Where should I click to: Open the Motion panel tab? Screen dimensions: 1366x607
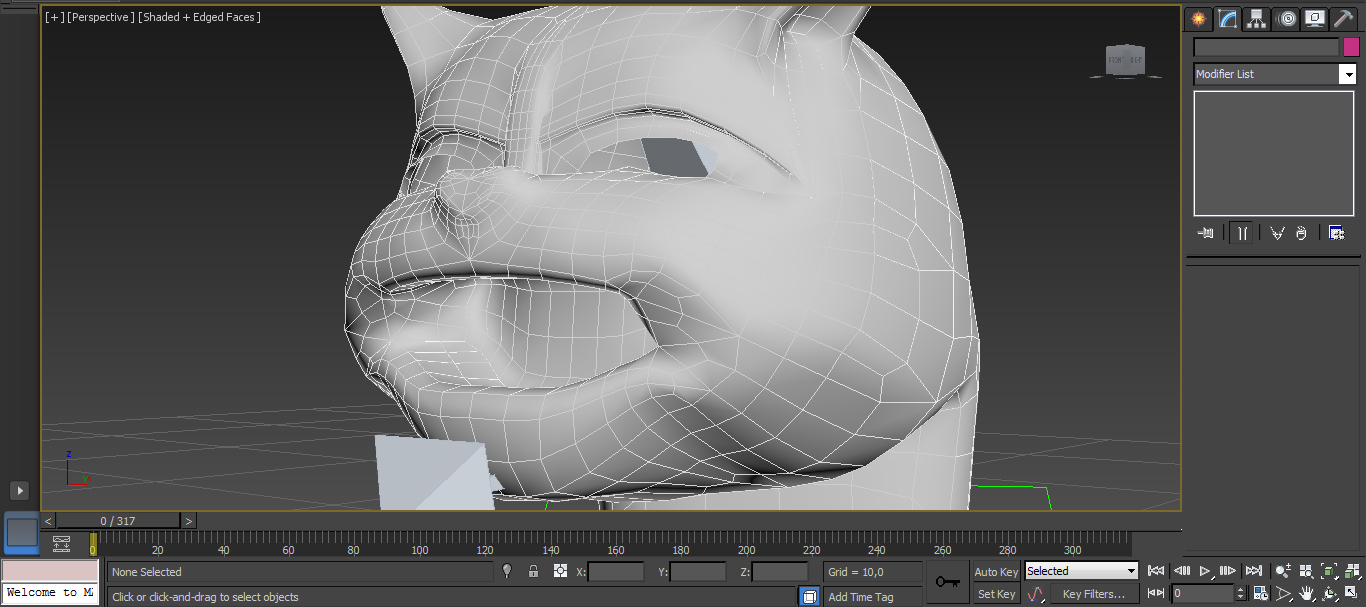(x=1286, y=19)
